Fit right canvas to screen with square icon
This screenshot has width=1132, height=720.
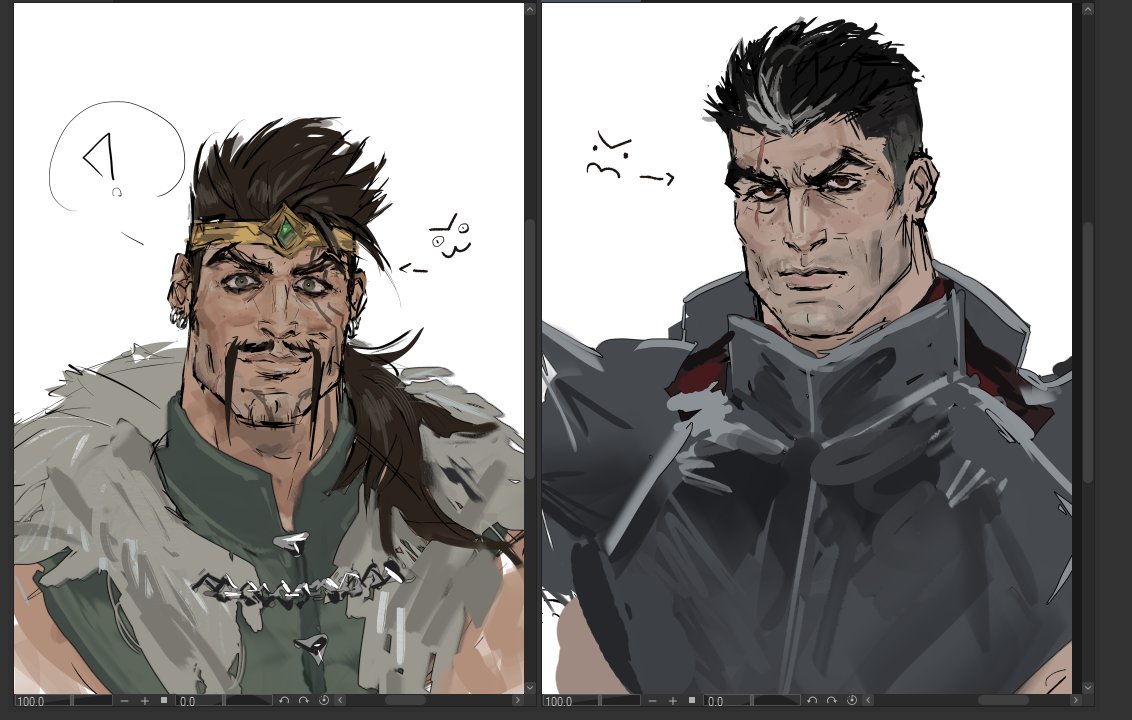(x=692, y=701)
